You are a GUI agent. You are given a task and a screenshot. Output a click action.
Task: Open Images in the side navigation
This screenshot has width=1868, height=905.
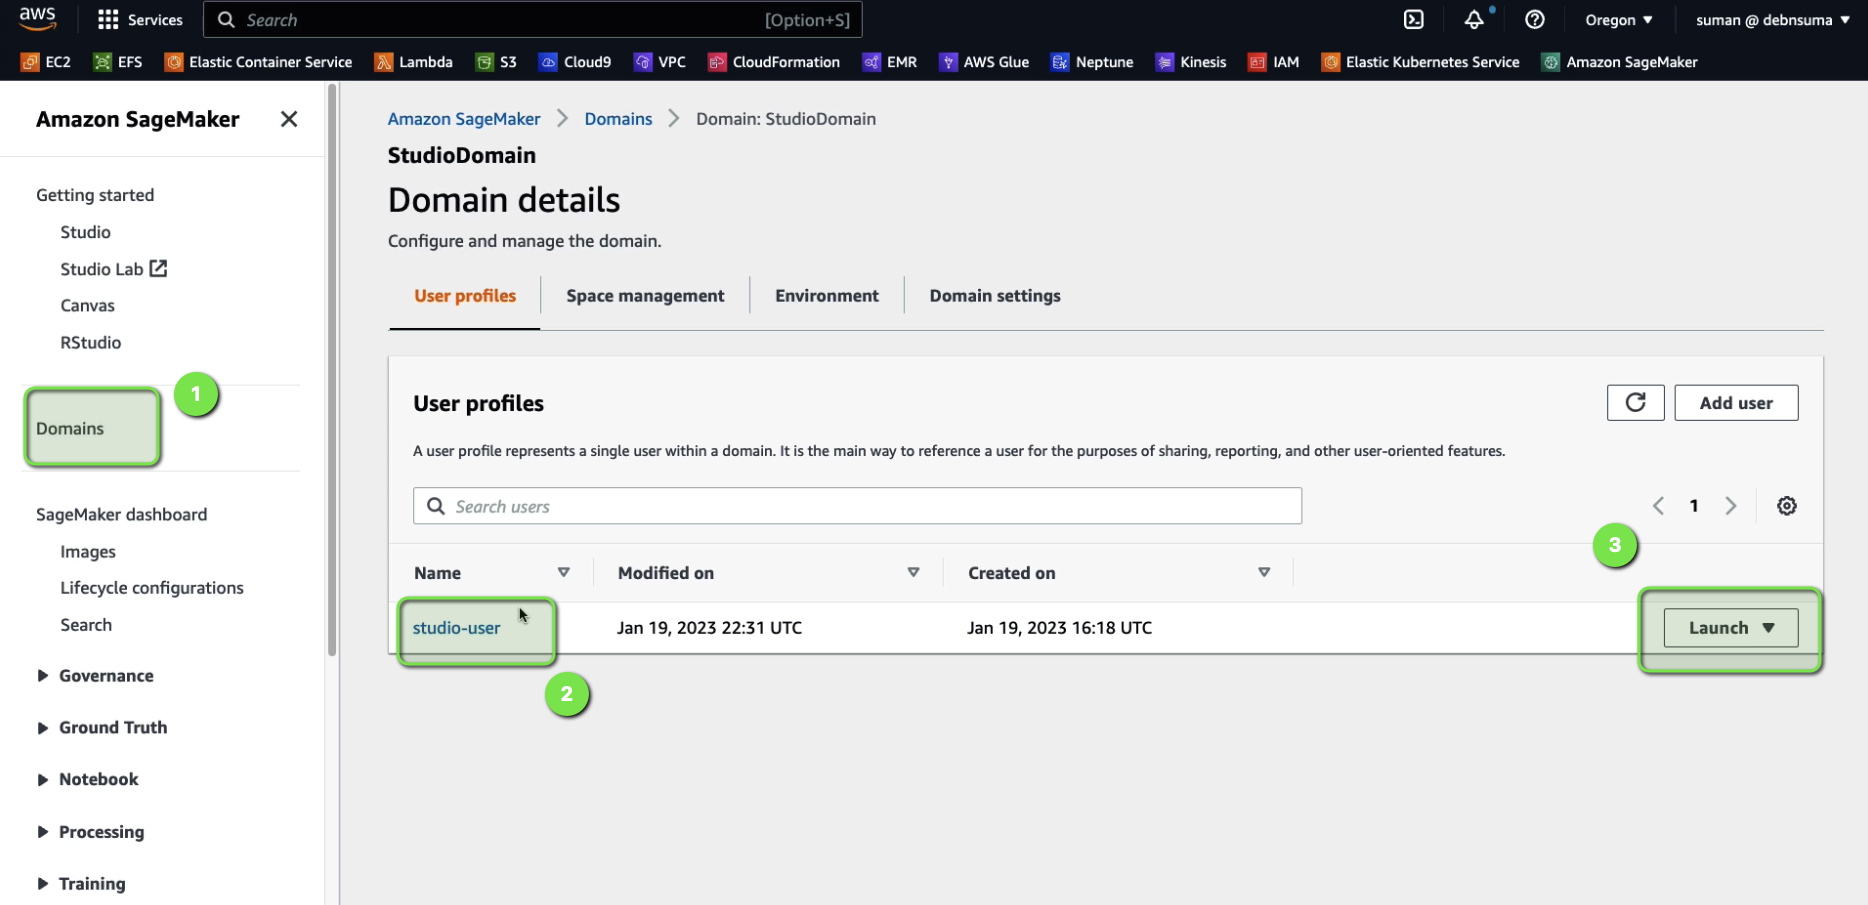[x=88, y=552]
